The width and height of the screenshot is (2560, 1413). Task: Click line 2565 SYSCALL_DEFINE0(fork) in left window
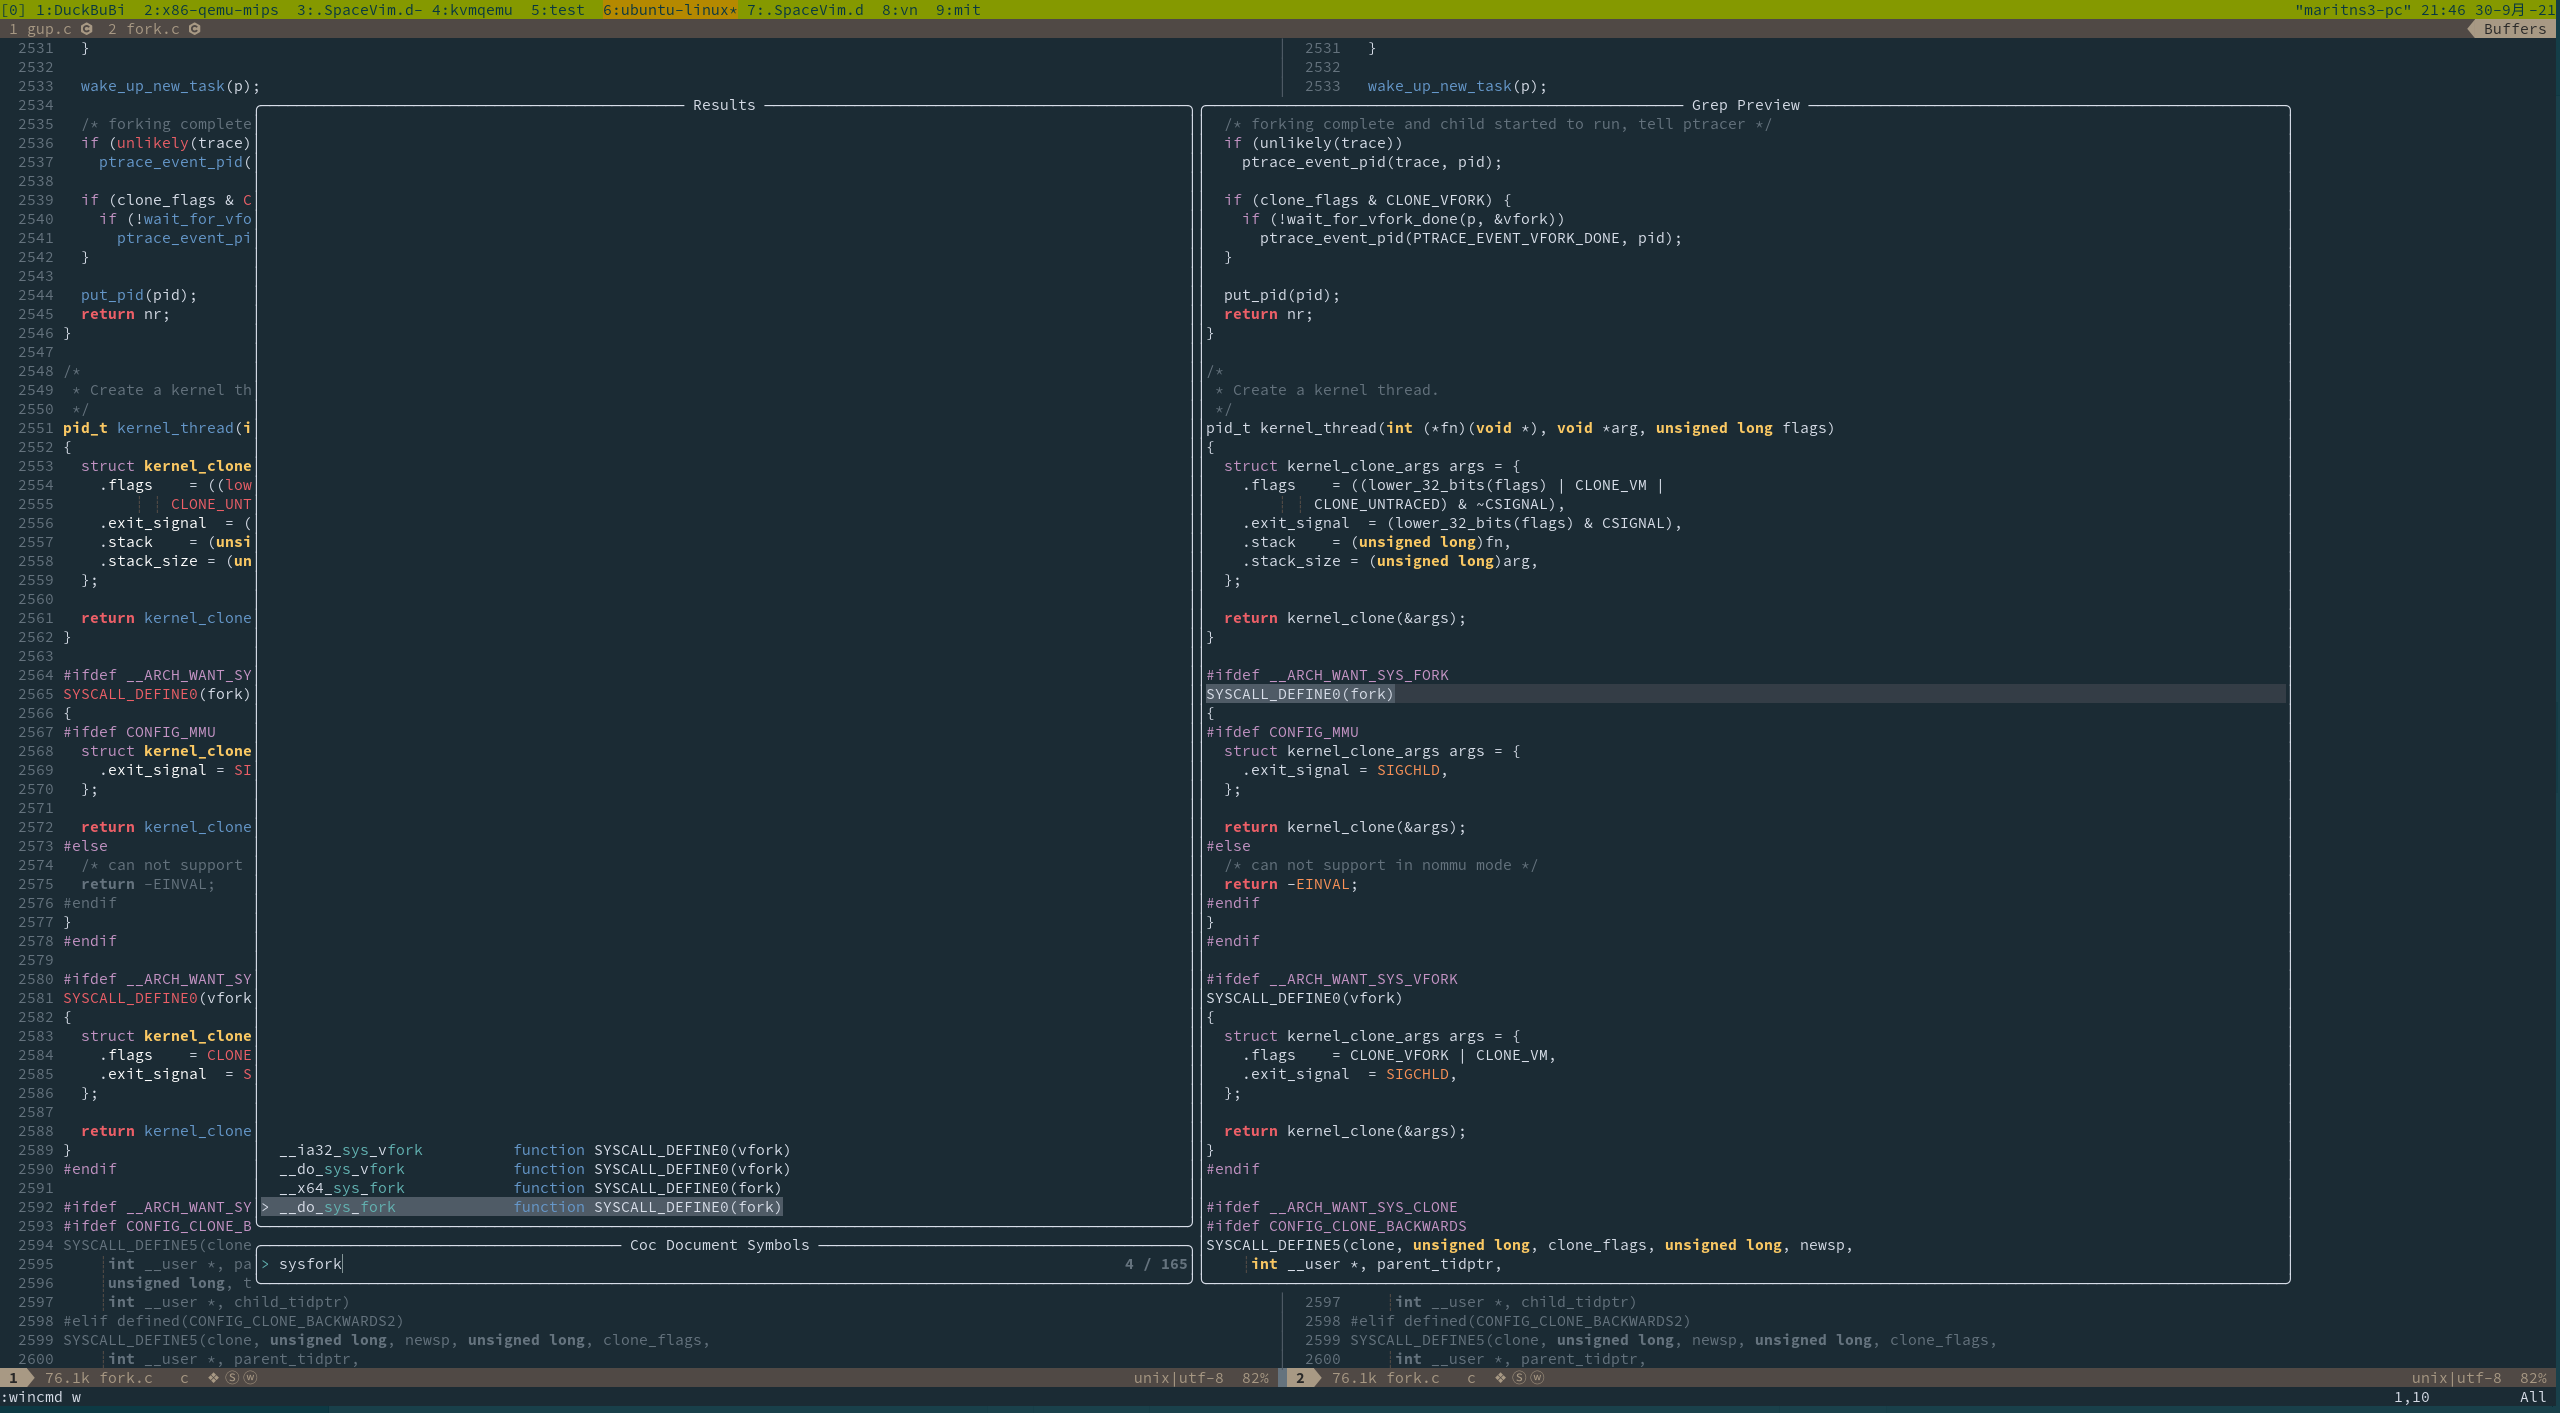157,694
